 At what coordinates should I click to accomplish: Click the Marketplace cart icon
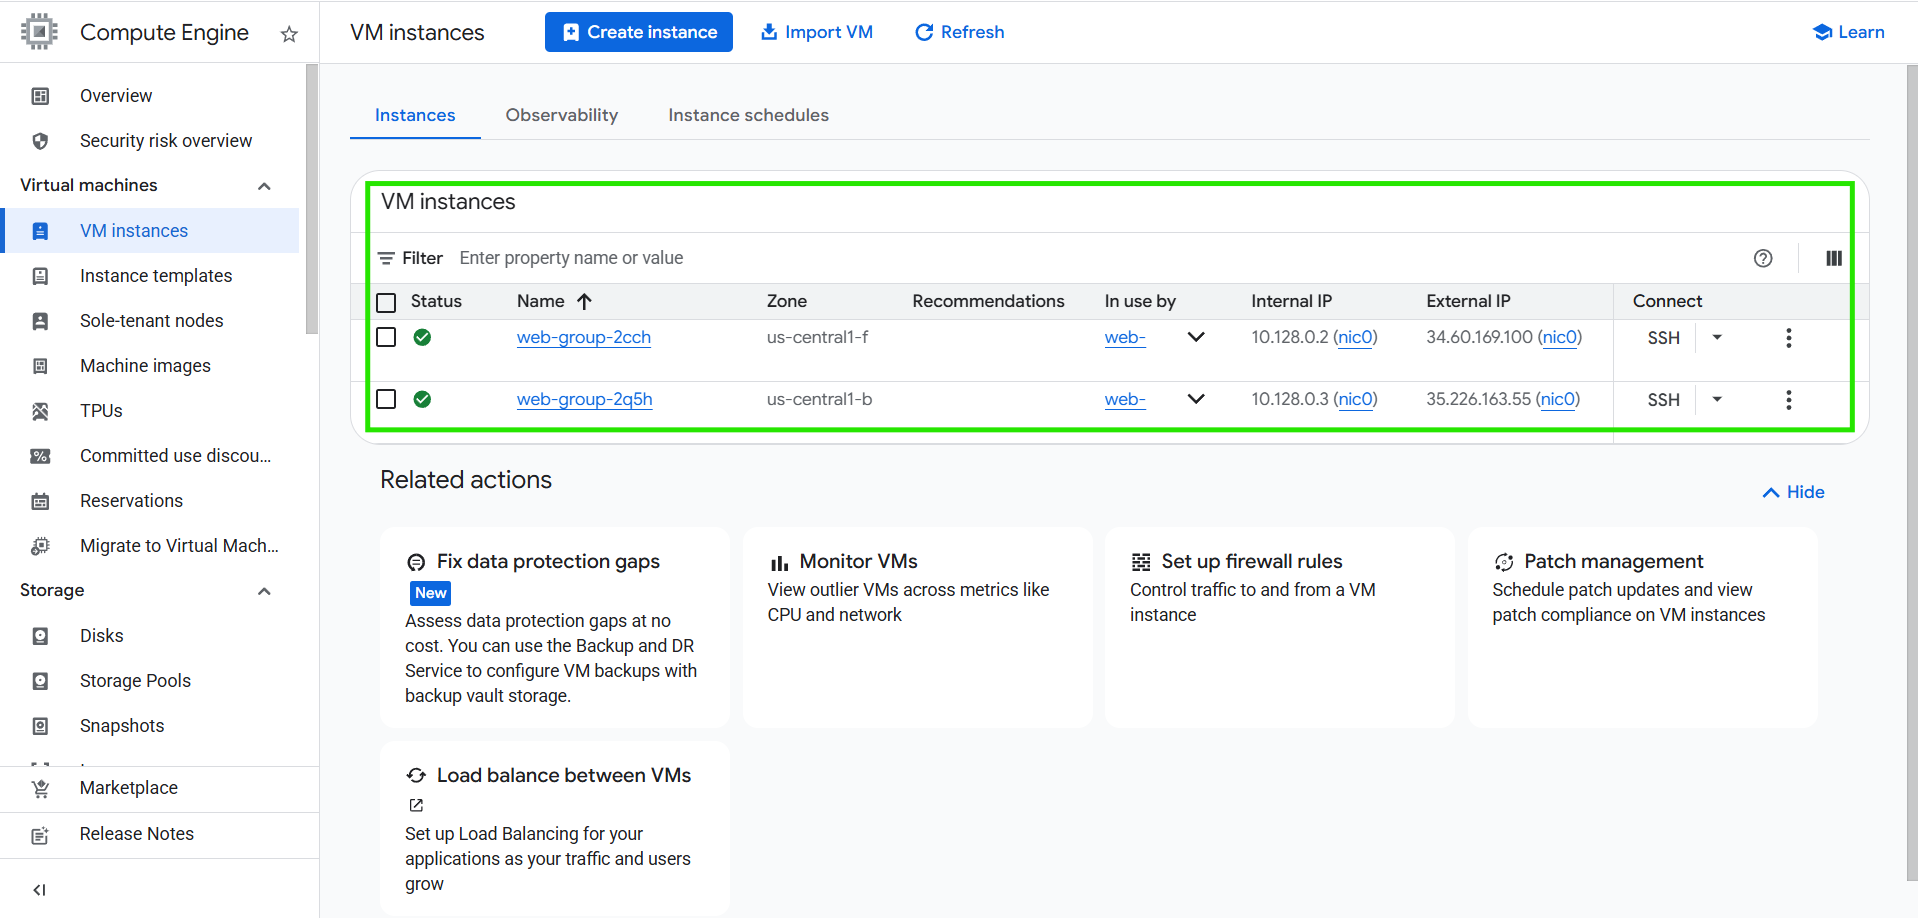point(40,789)
